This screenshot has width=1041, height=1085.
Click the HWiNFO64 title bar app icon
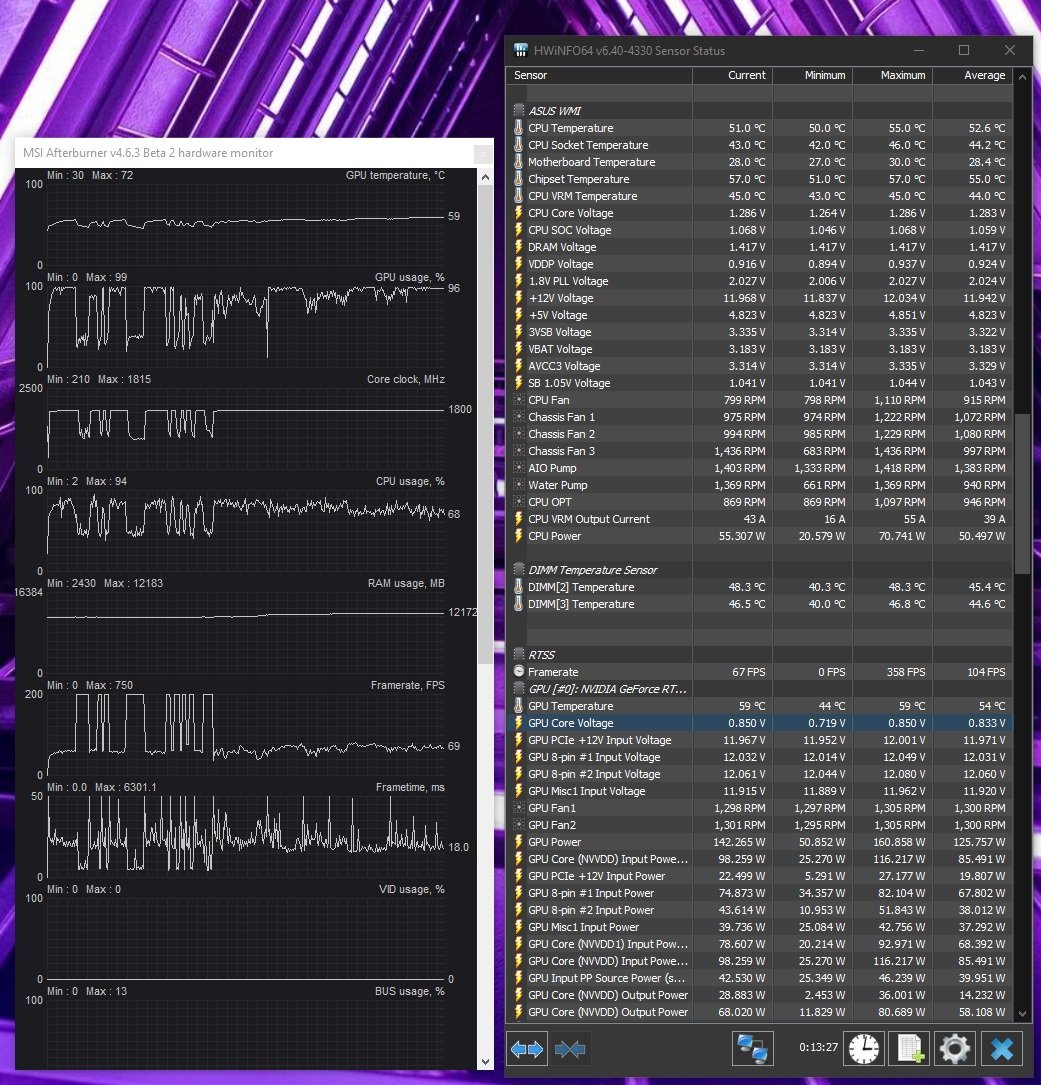[x=520, y=51]
